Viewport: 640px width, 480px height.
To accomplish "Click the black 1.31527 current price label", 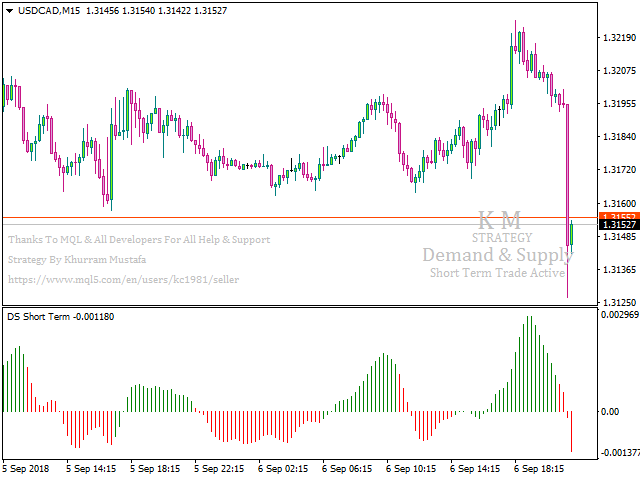I will click(x=616, y=226).
